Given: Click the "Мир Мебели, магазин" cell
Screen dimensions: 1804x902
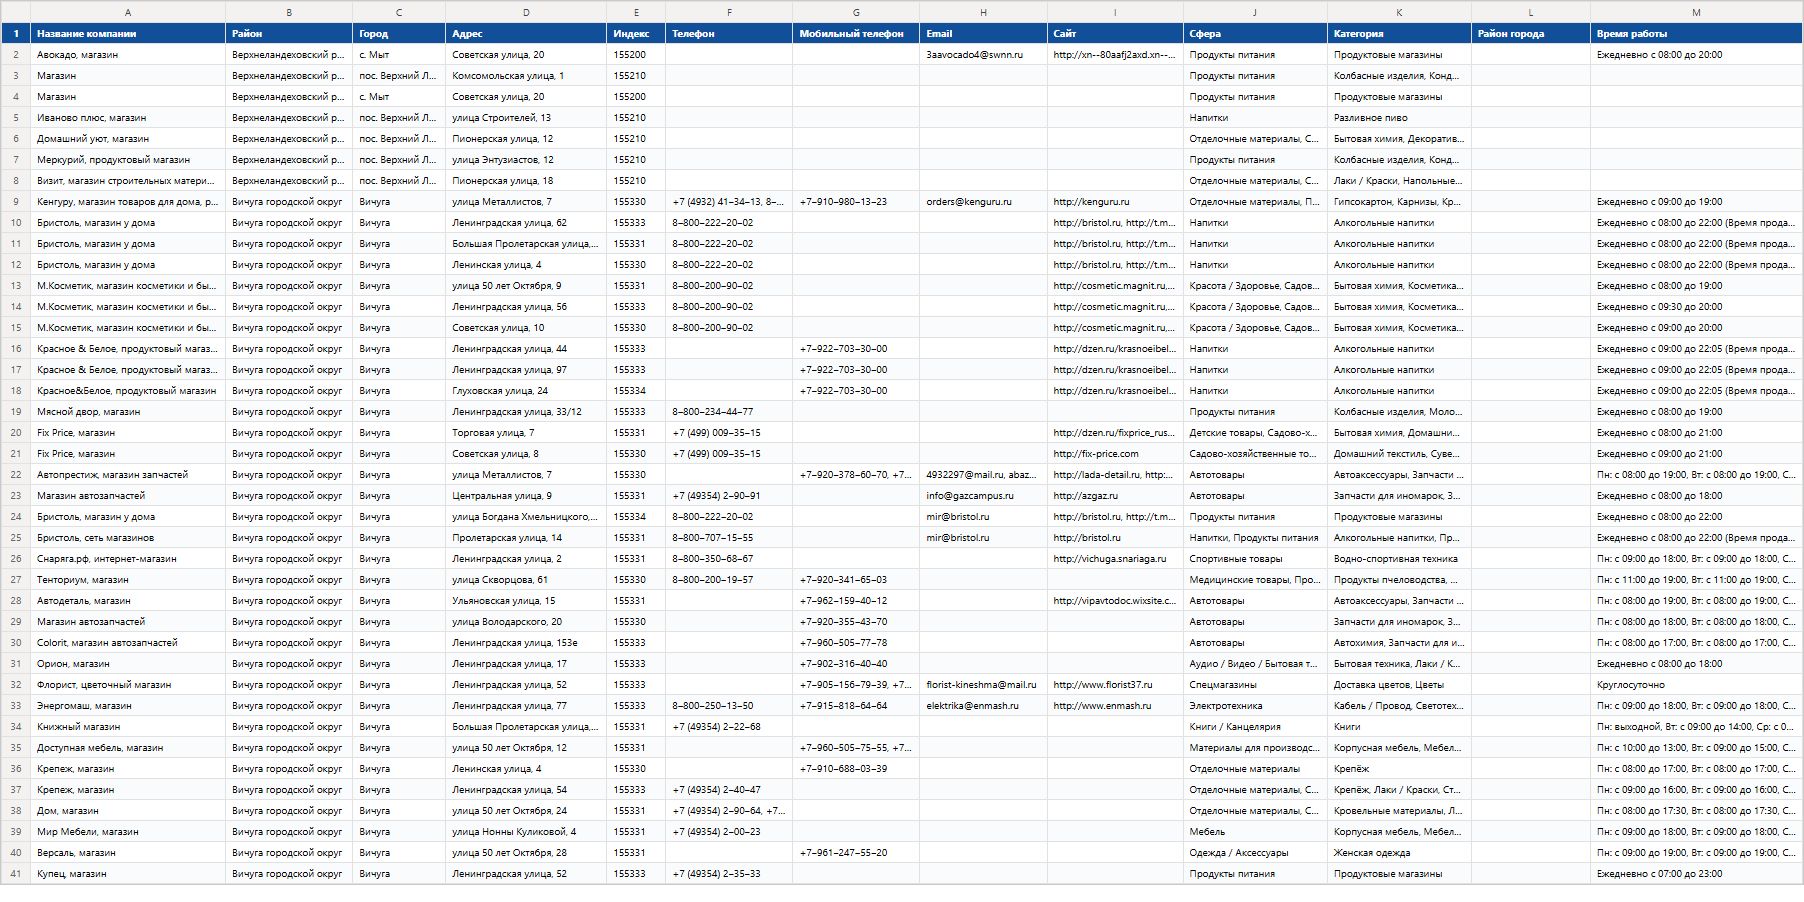Looking at the screenshot, I should [128, 832].
